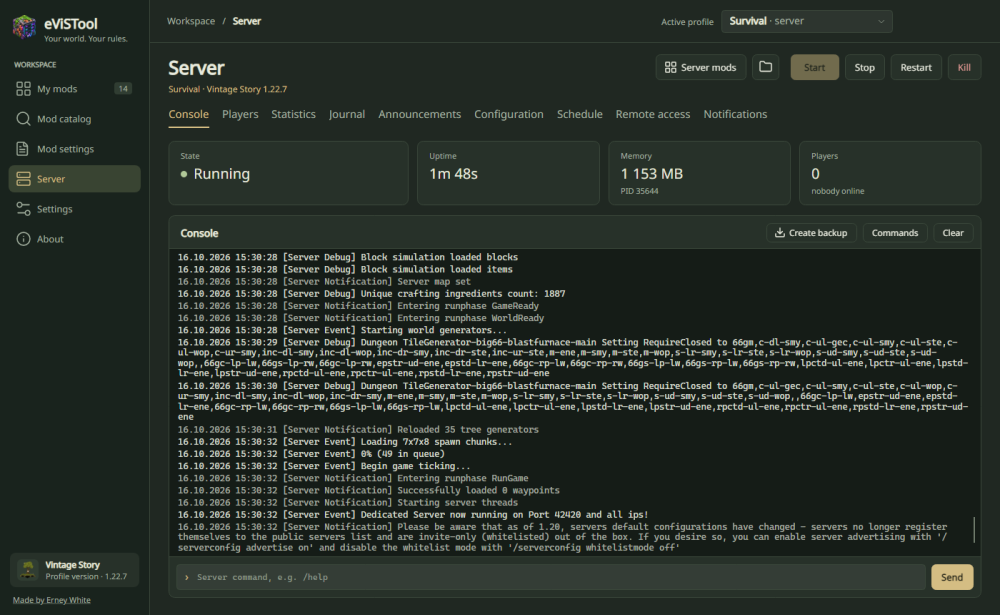Switch to the Players tab
The height and width of the screenshot is (615, 1000).
(240, 114)
